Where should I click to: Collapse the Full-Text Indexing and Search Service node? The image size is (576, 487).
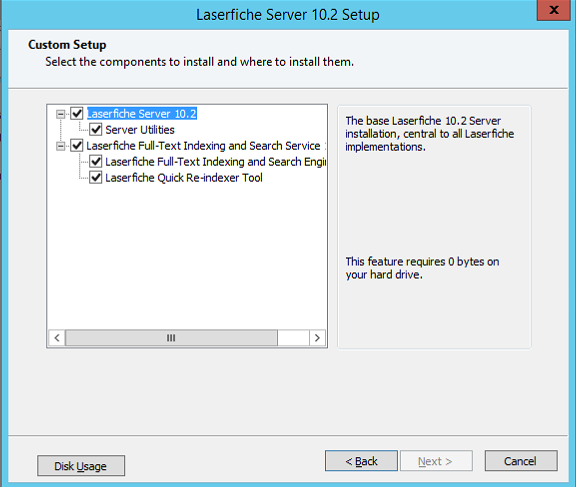[x=60, y=146]
